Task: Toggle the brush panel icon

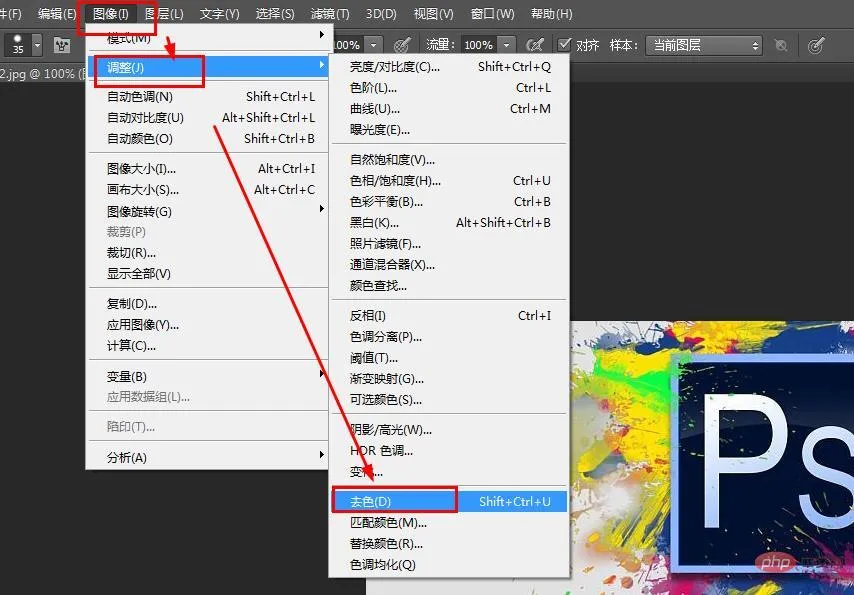Action: click(62, 45)
